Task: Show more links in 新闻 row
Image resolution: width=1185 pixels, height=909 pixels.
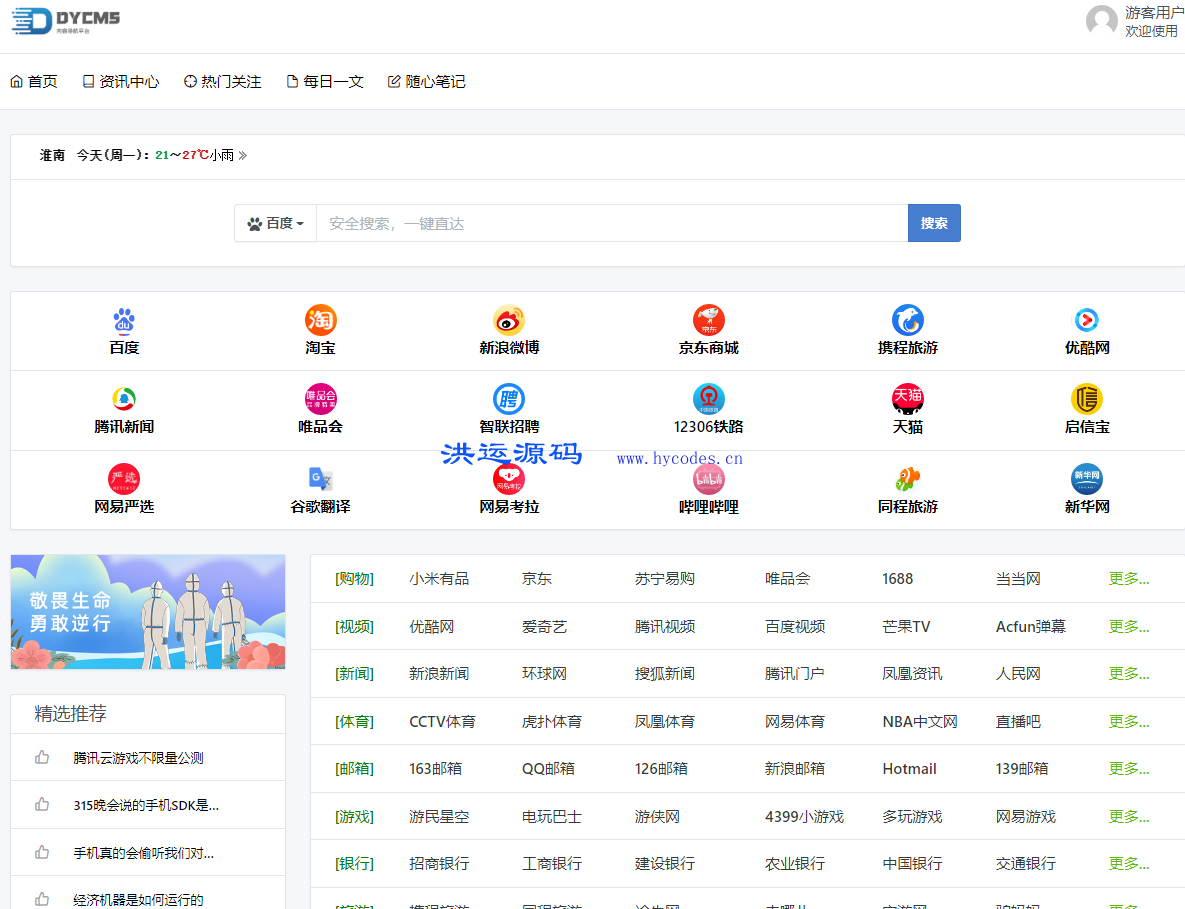Action: click(x=1128, y=673)
